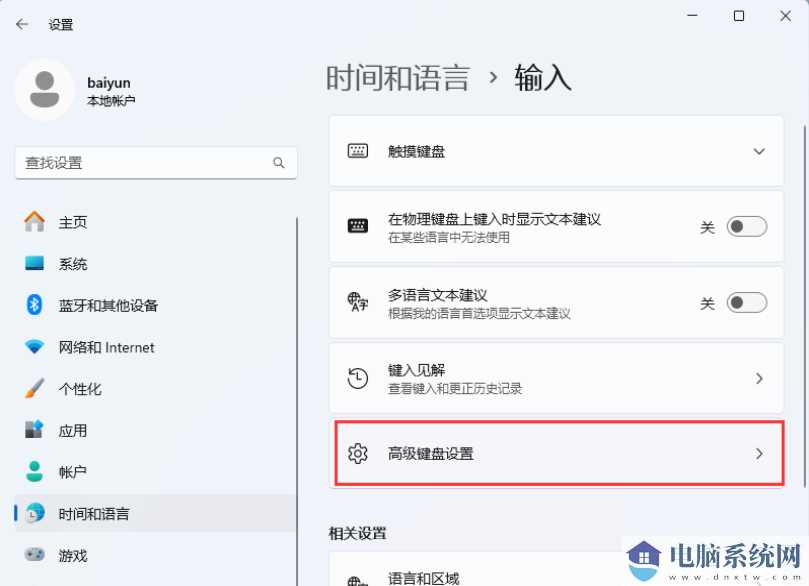Click the Wi-Fi network icon

click(x=35, y=347)
